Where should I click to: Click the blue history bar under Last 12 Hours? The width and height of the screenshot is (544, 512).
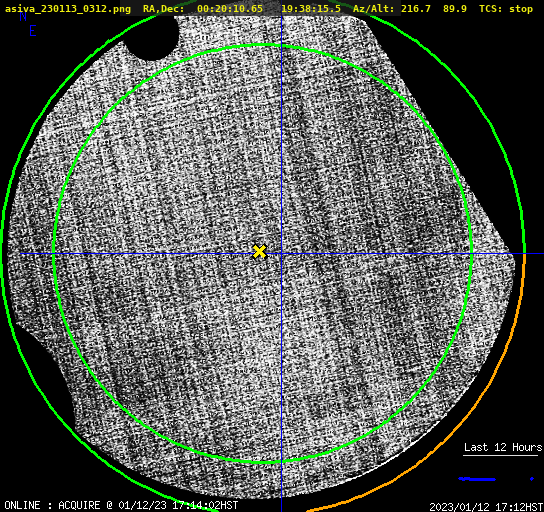coord(477,479)
